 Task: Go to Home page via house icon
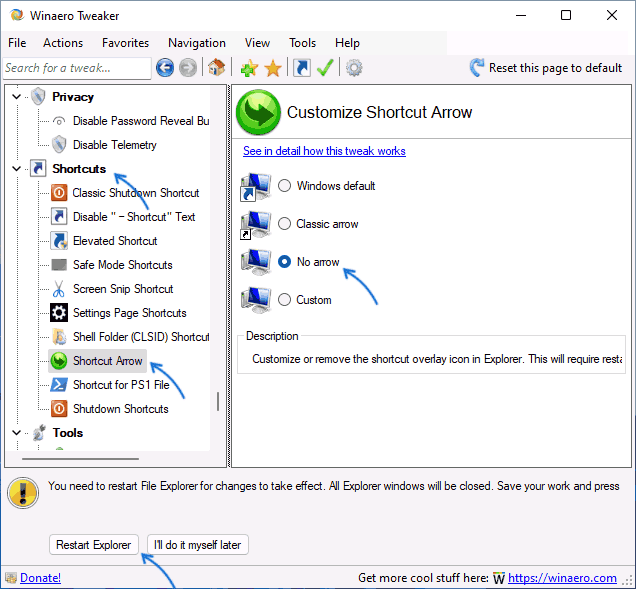(217, 67)
